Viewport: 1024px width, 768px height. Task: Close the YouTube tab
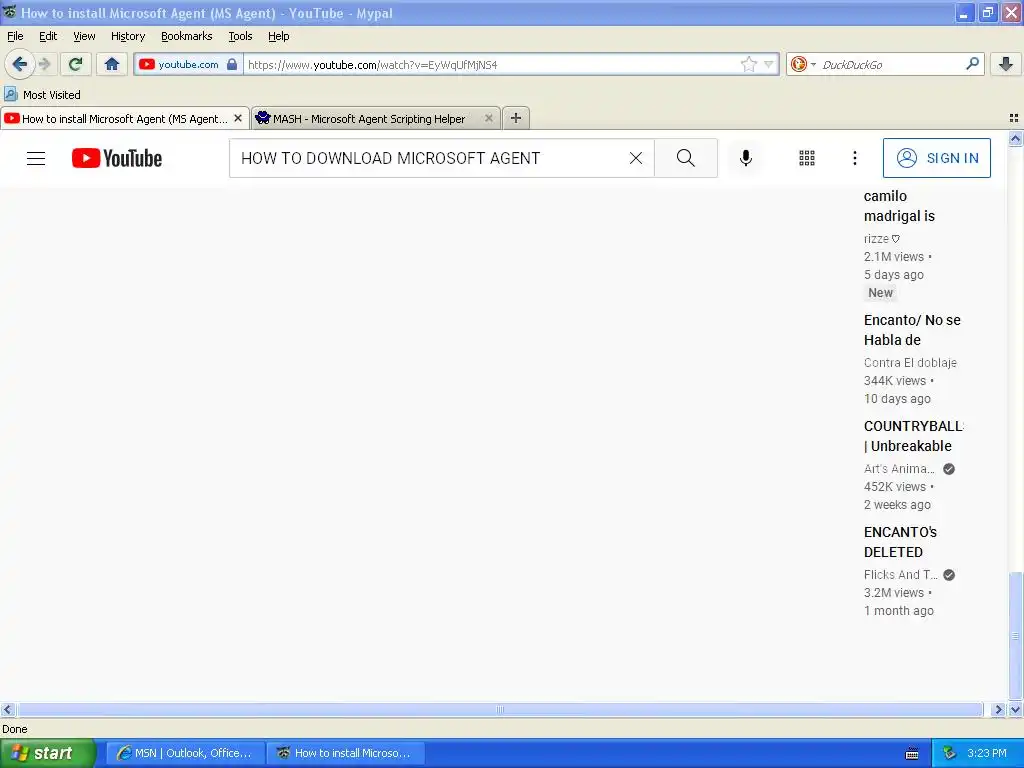(x=238, y=118)
